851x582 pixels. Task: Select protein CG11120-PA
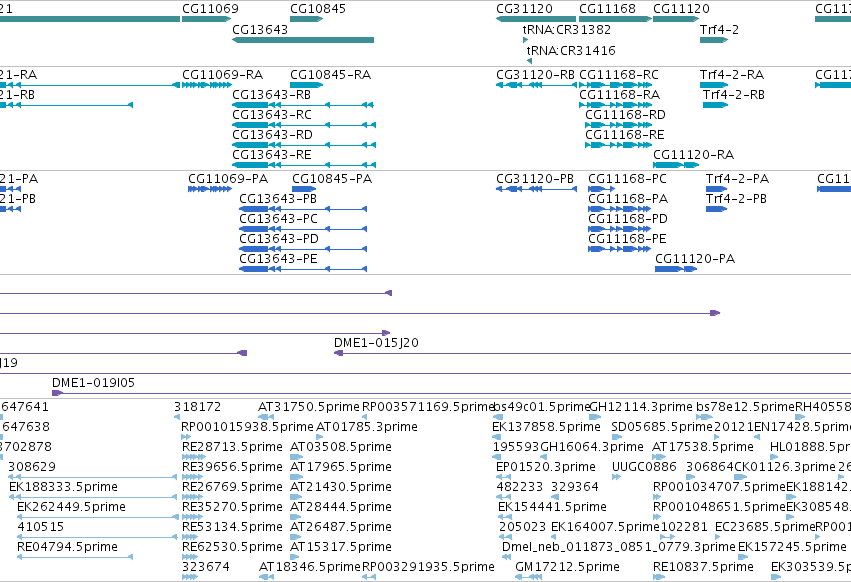(x=676, y=269)
